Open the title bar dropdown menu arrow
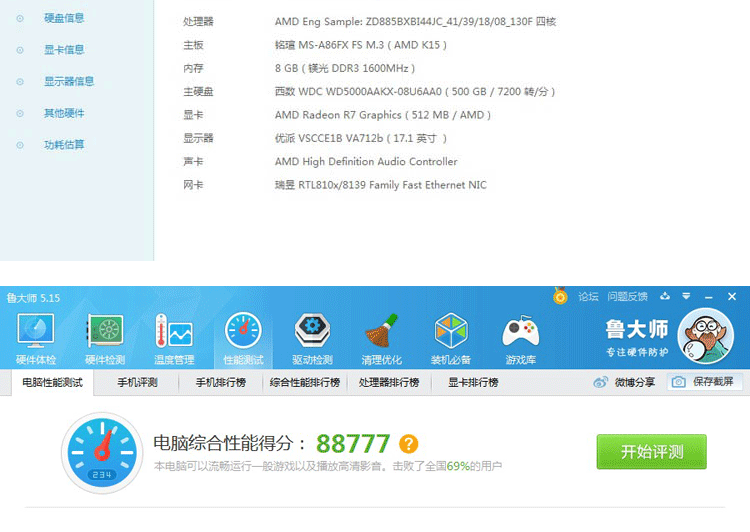Image resolution: width=750 pixels, height=532 pixels. [686, 296]
